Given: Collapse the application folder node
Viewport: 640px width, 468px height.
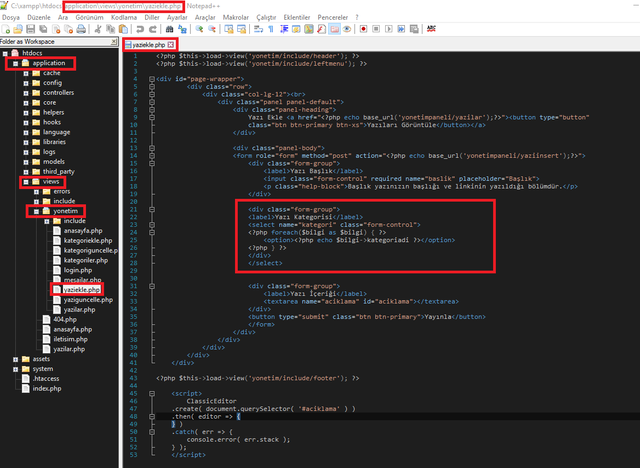Looking at the screenshot, I should (x=16, y=64).
